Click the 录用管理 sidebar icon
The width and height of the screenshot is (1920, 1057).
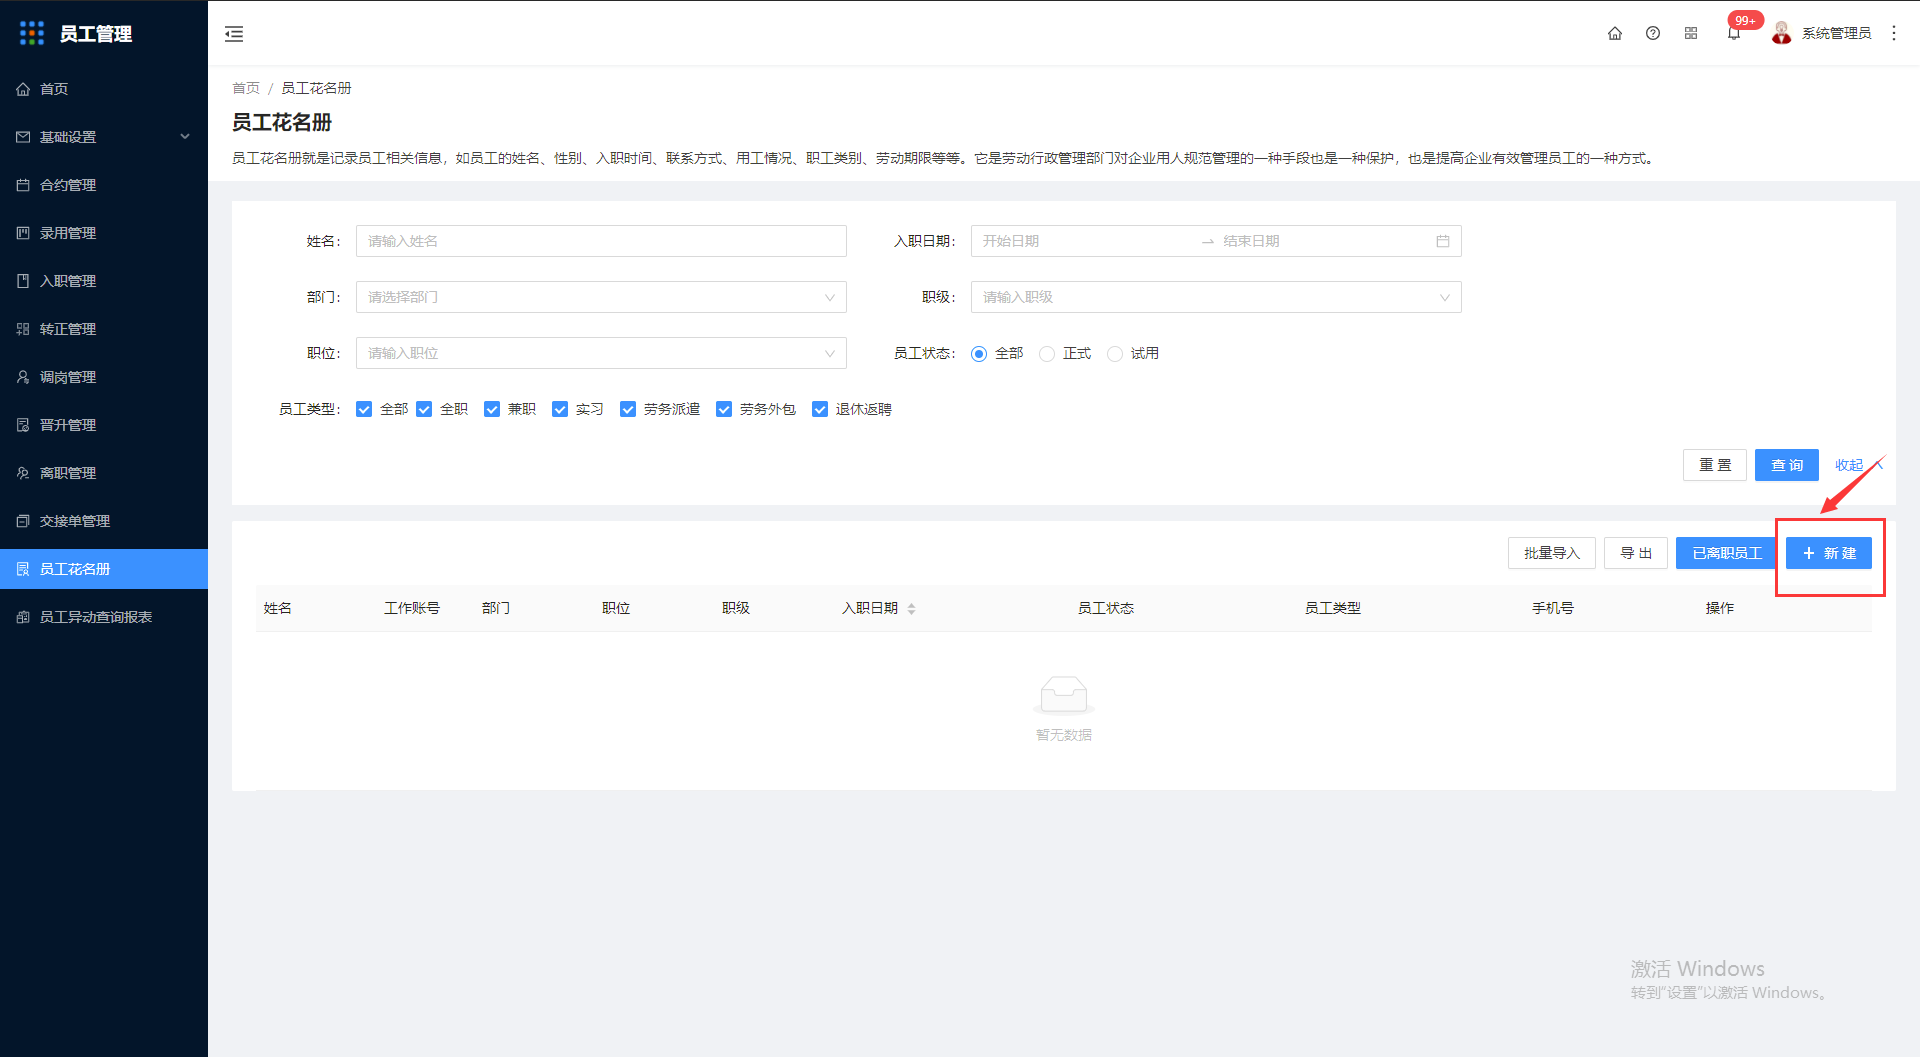[x=23, y=233]
